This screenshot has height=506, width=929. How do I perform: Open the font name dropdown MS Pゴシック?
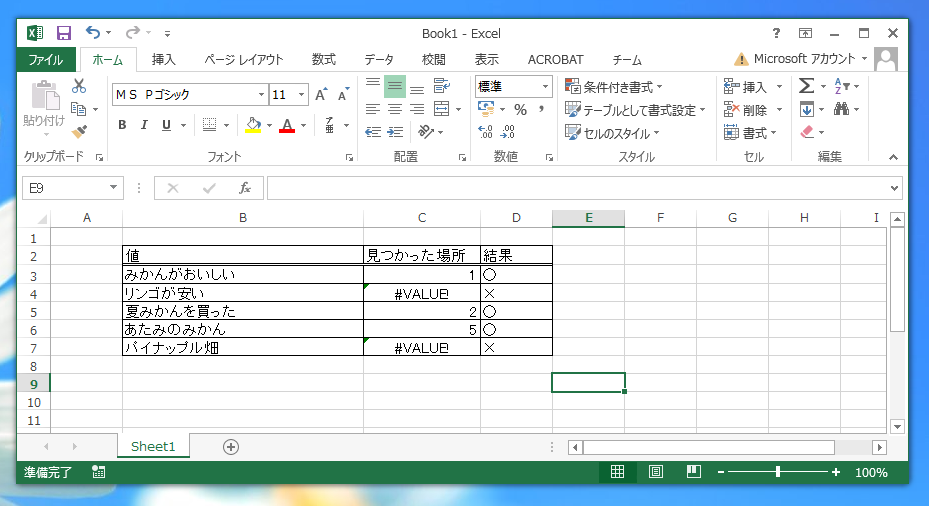(261, 95)
